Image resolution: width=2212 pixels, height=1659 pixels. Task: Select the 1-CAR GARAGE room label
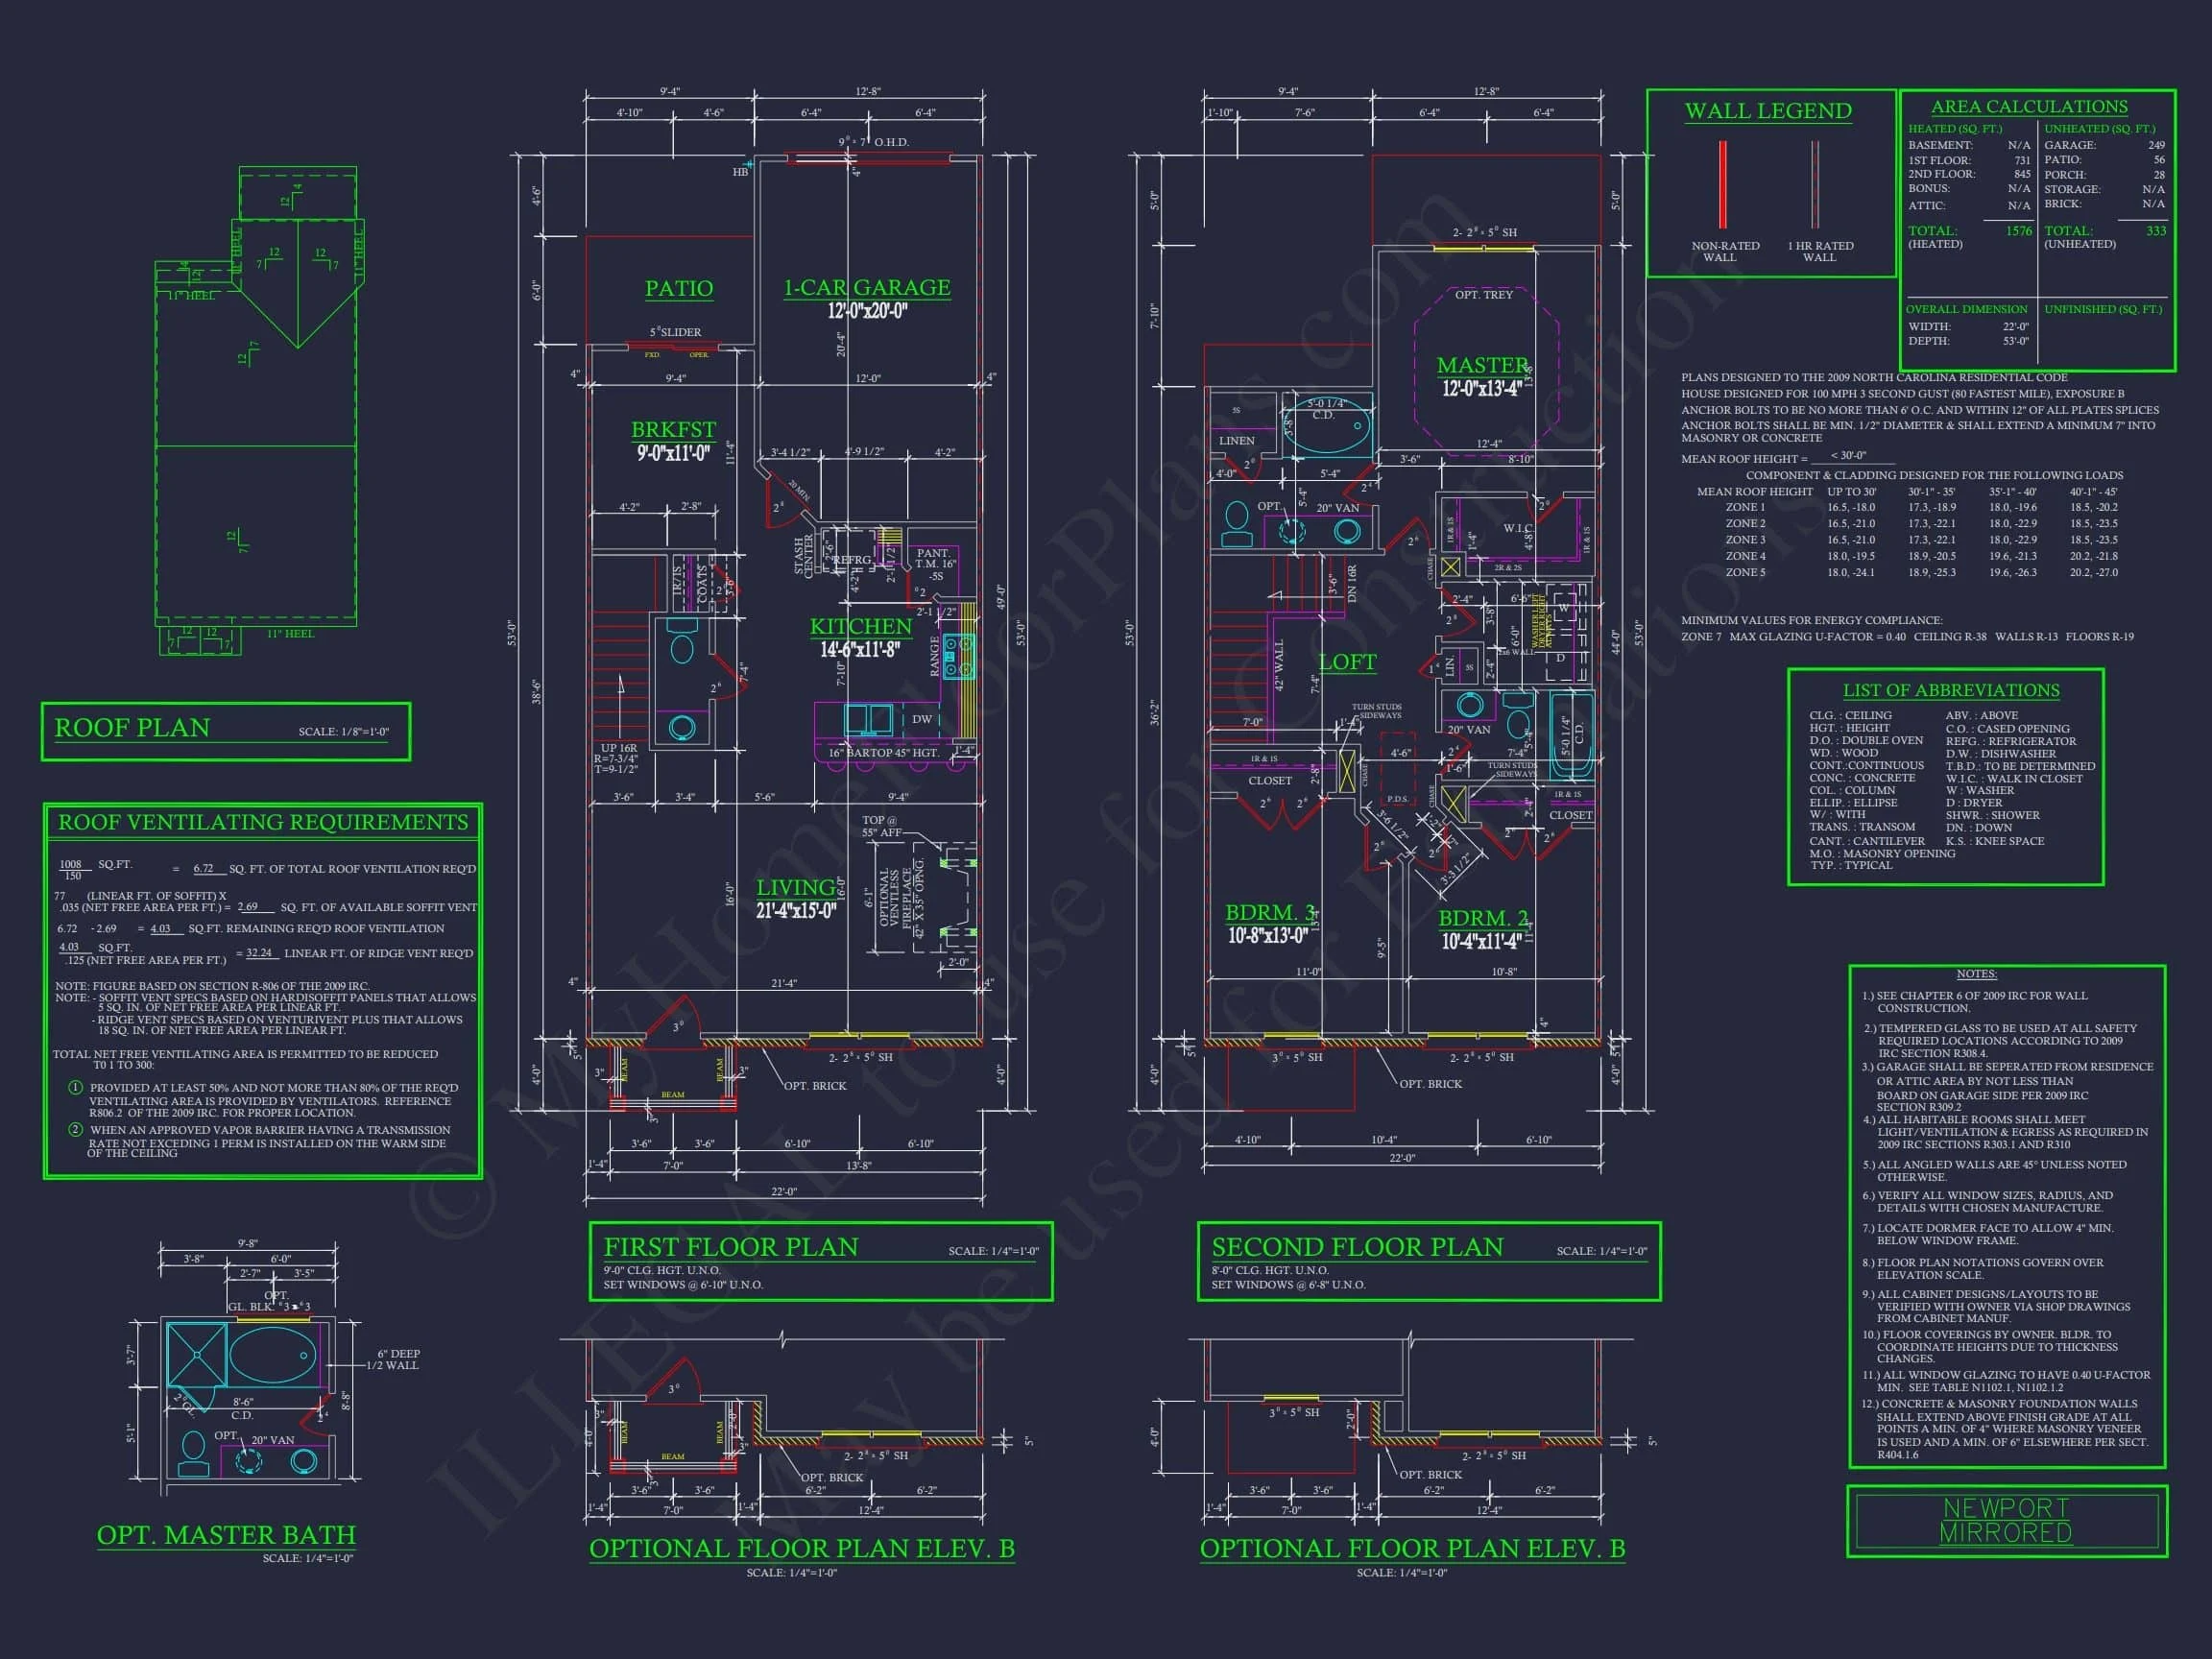pyautogui.click(x=866, y=288)
